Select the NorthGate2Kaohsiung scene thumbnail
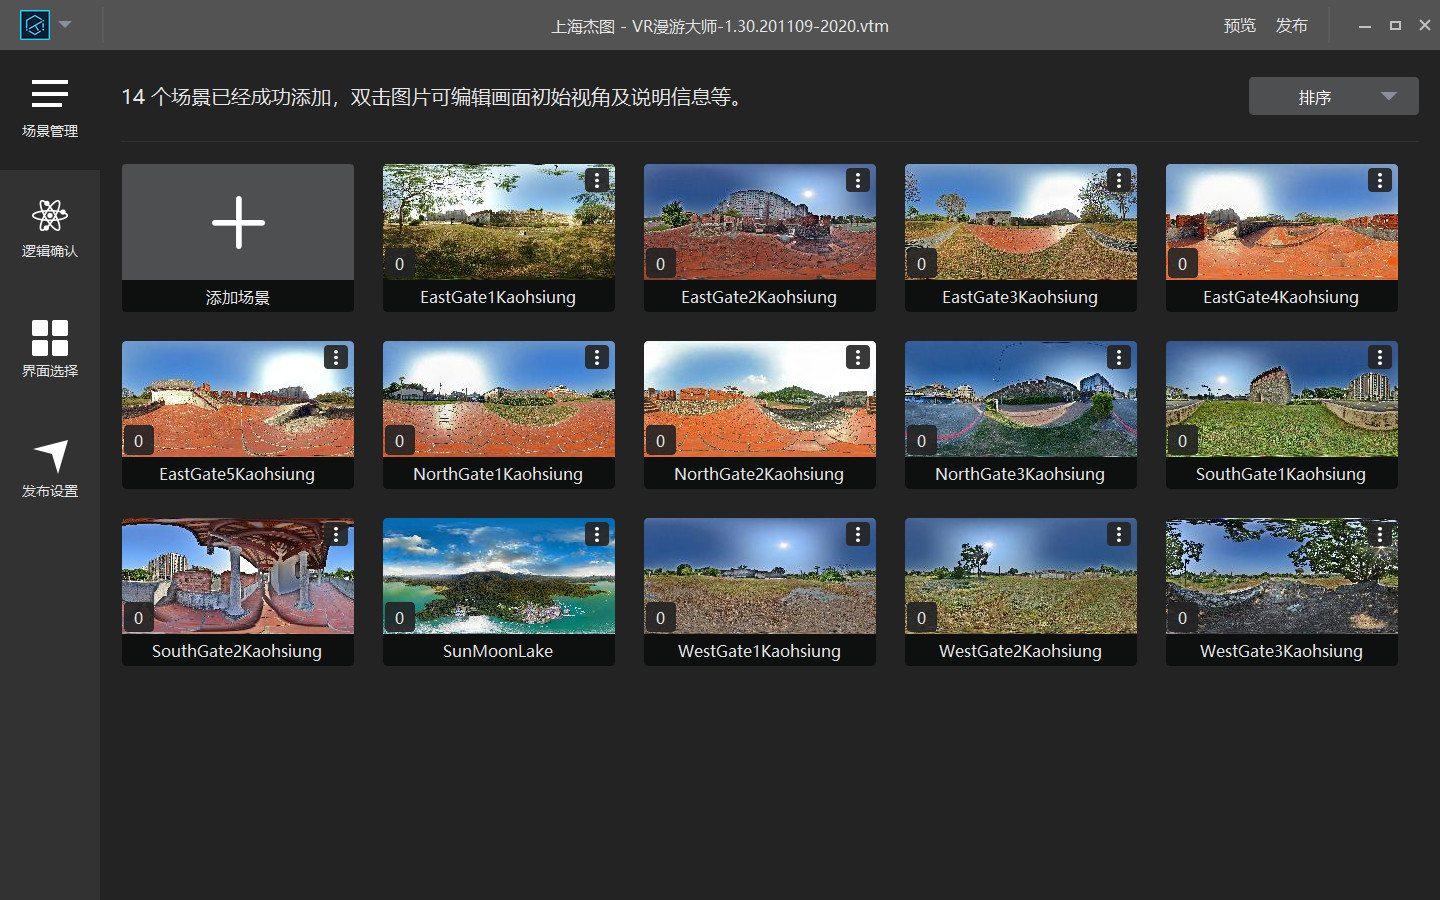Screen dimensions: 1440x900 [759, 400]
